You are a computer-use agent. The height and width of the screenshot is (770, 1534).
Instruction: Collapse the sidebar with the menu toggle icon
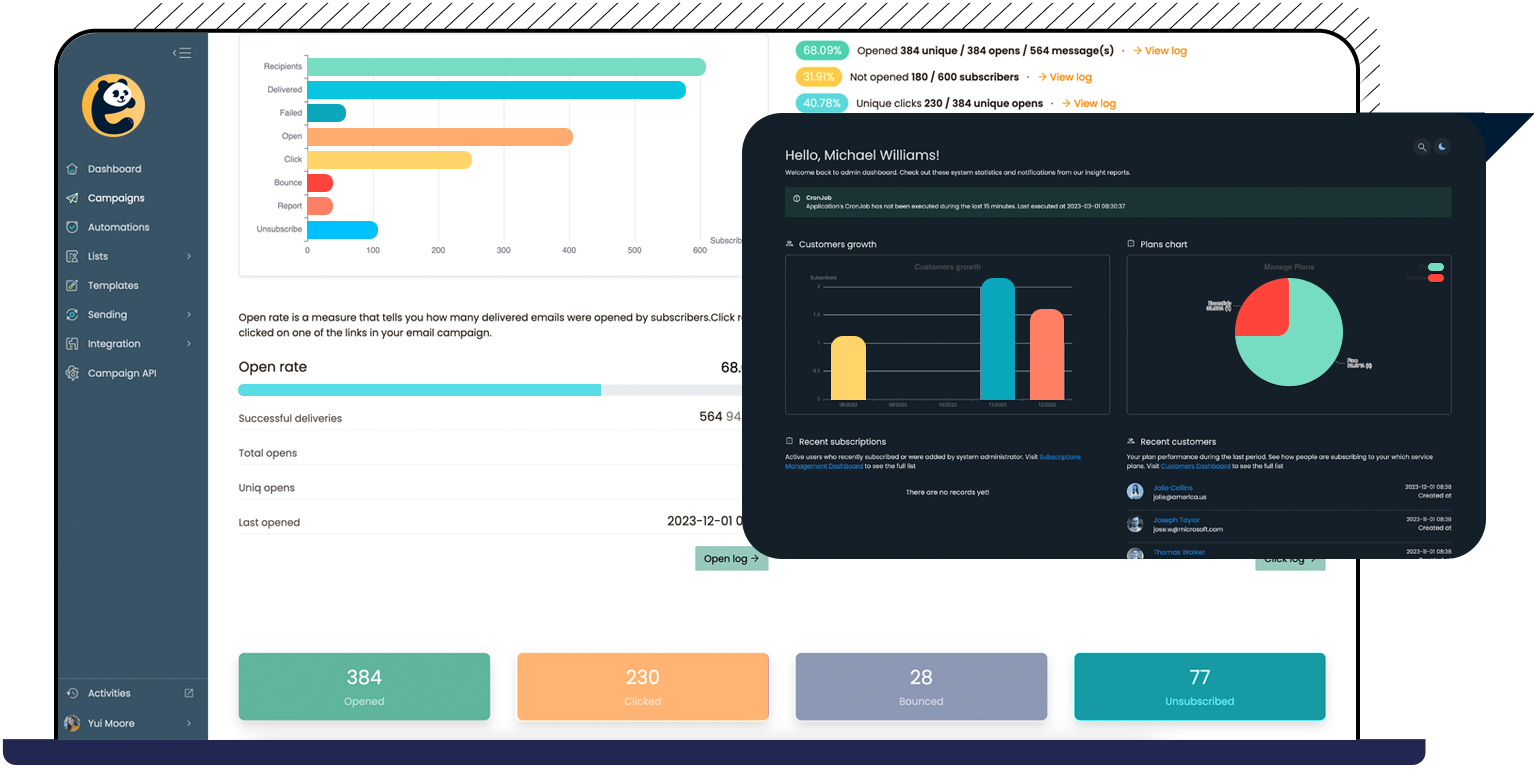click(181, 53)
